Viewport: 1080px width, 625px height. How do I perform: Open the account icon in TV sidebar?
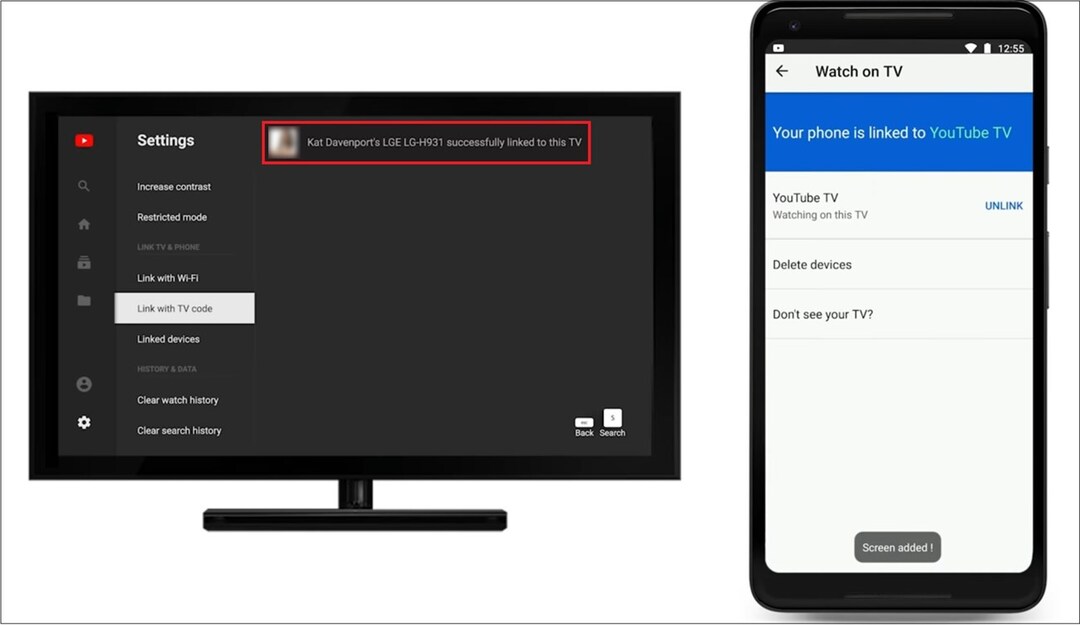(x=84, y=384)
